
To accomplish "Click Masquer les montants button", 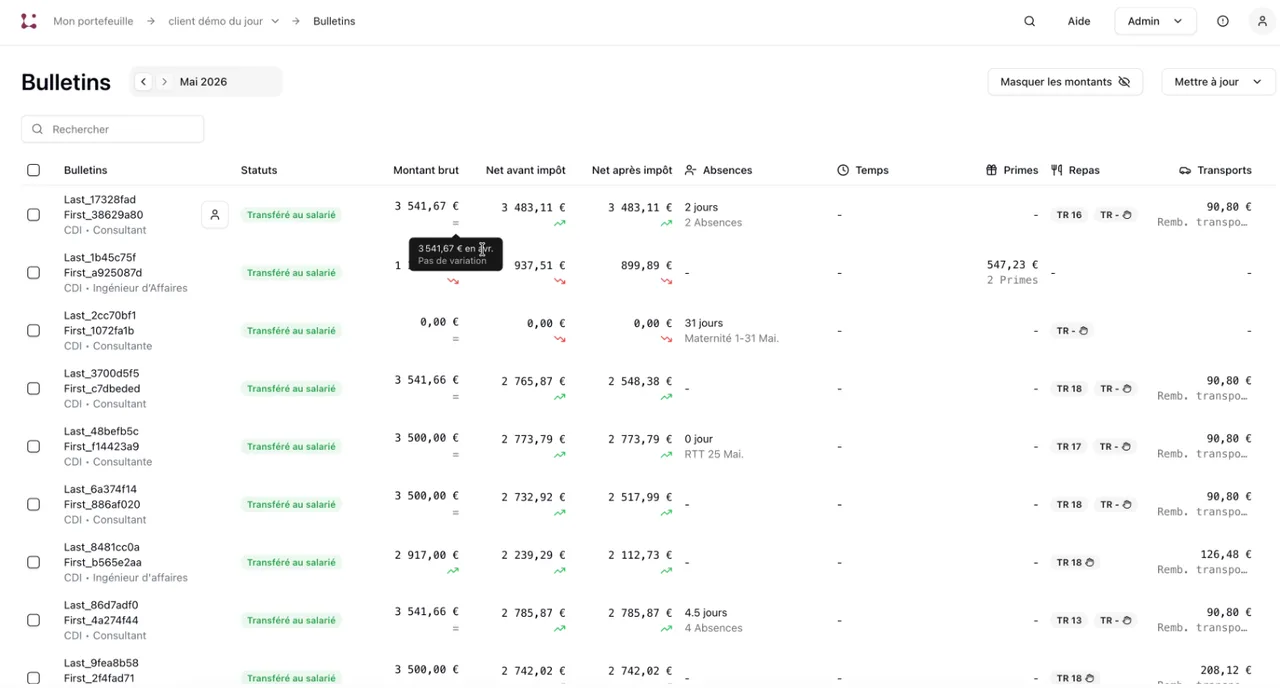I will [x=1065, y=82].
